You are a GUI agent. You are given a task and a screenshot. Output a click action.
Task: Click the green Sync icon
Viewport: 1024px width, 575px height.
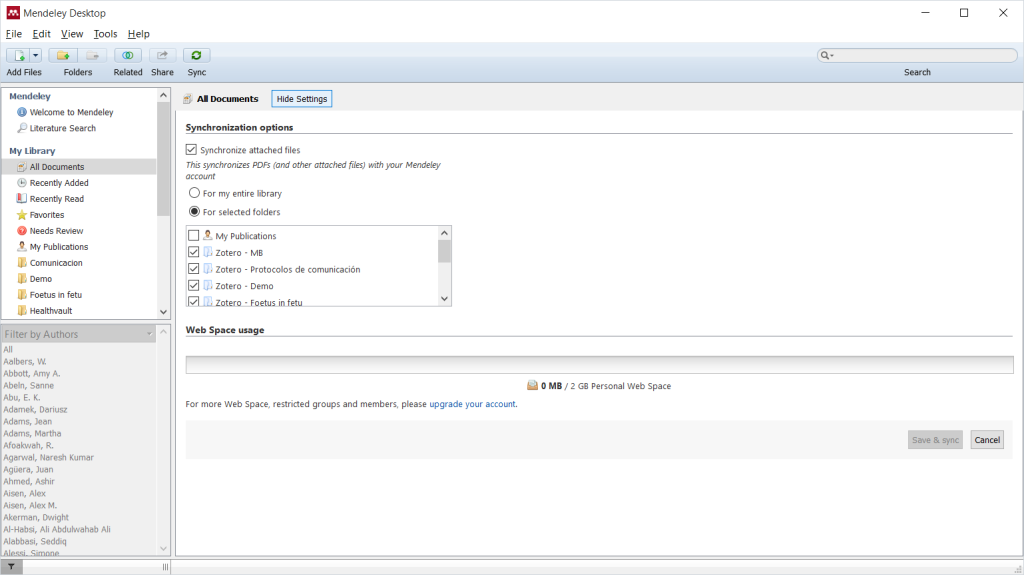[196, 56]
